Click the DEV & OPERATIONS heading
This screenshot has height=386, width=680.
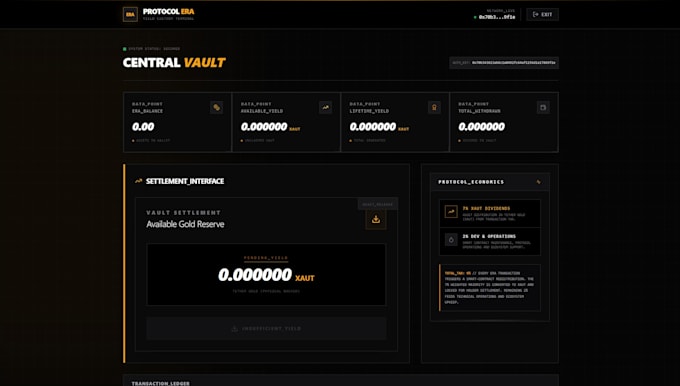coord(489,236)
